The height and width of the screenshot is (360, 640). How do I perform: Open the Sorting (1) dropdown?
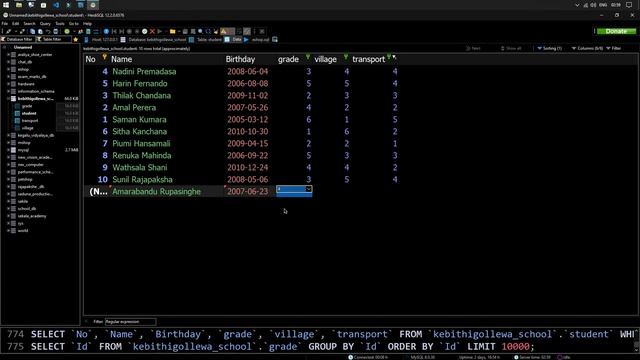pyautogui.click(x=549, y=48)
